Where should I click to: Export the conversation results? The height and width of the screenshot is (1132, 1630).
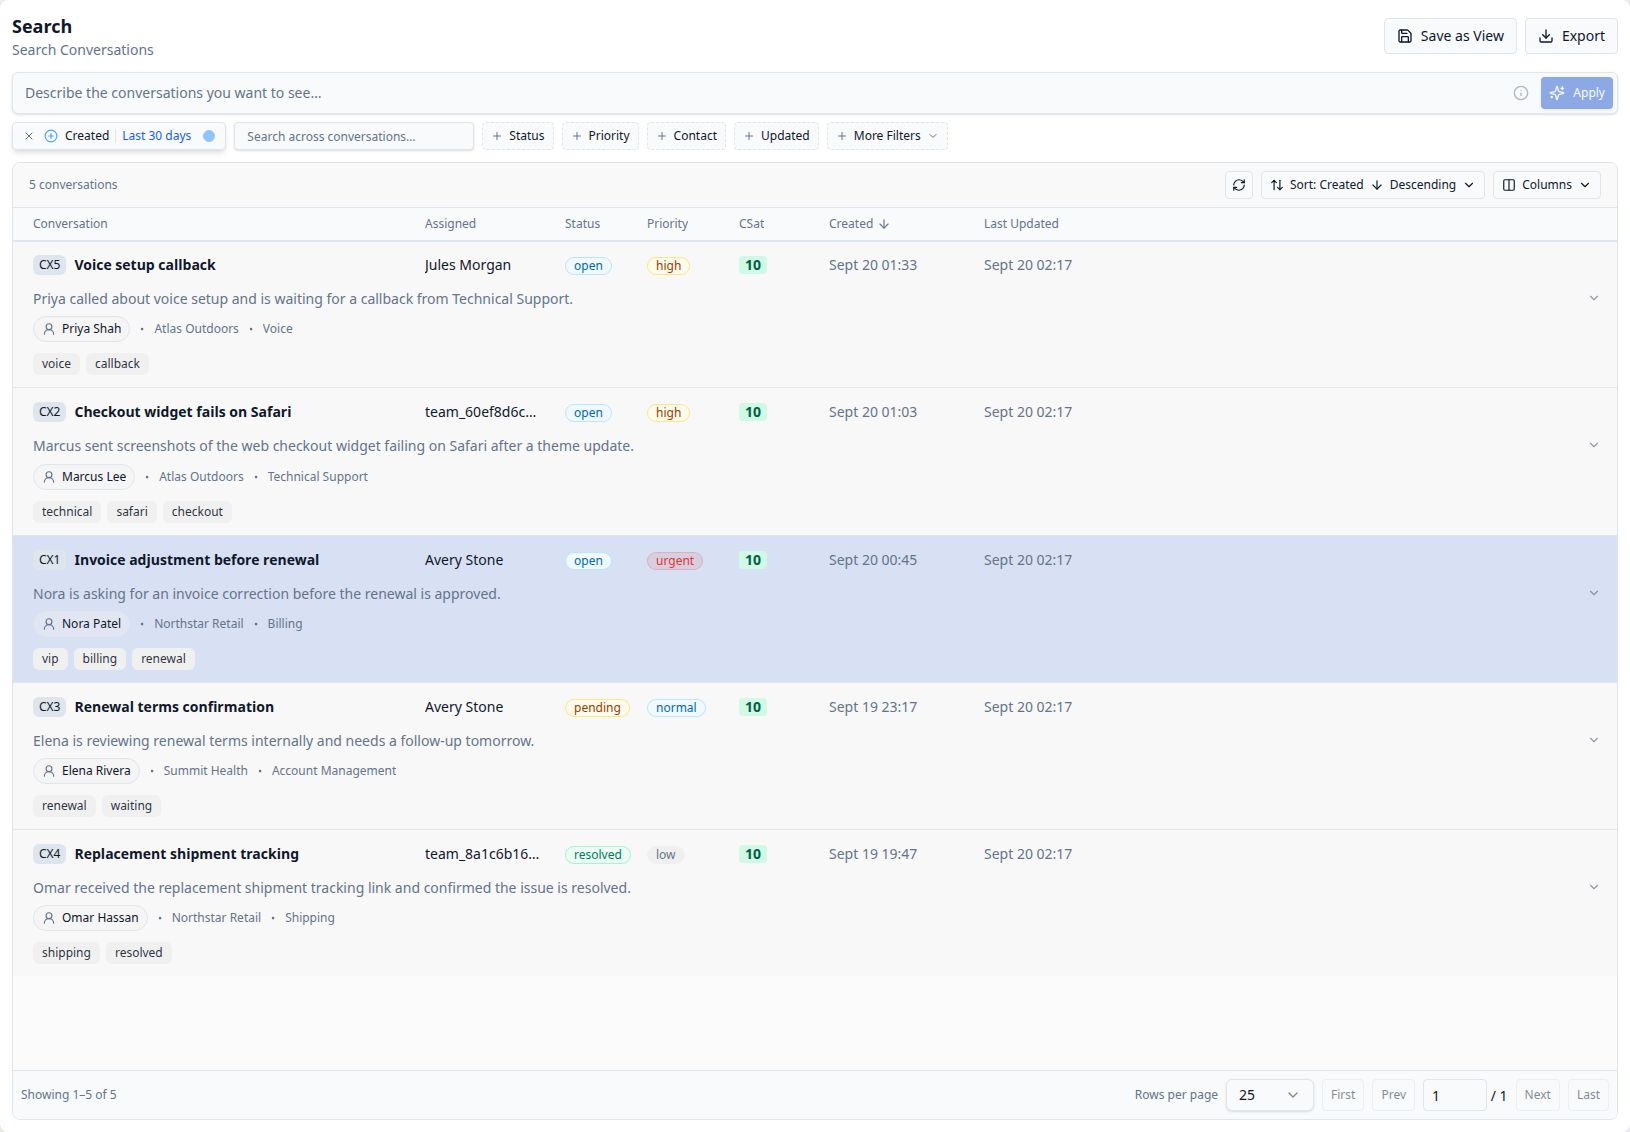pyautogui.click(x=1571, y=36)
